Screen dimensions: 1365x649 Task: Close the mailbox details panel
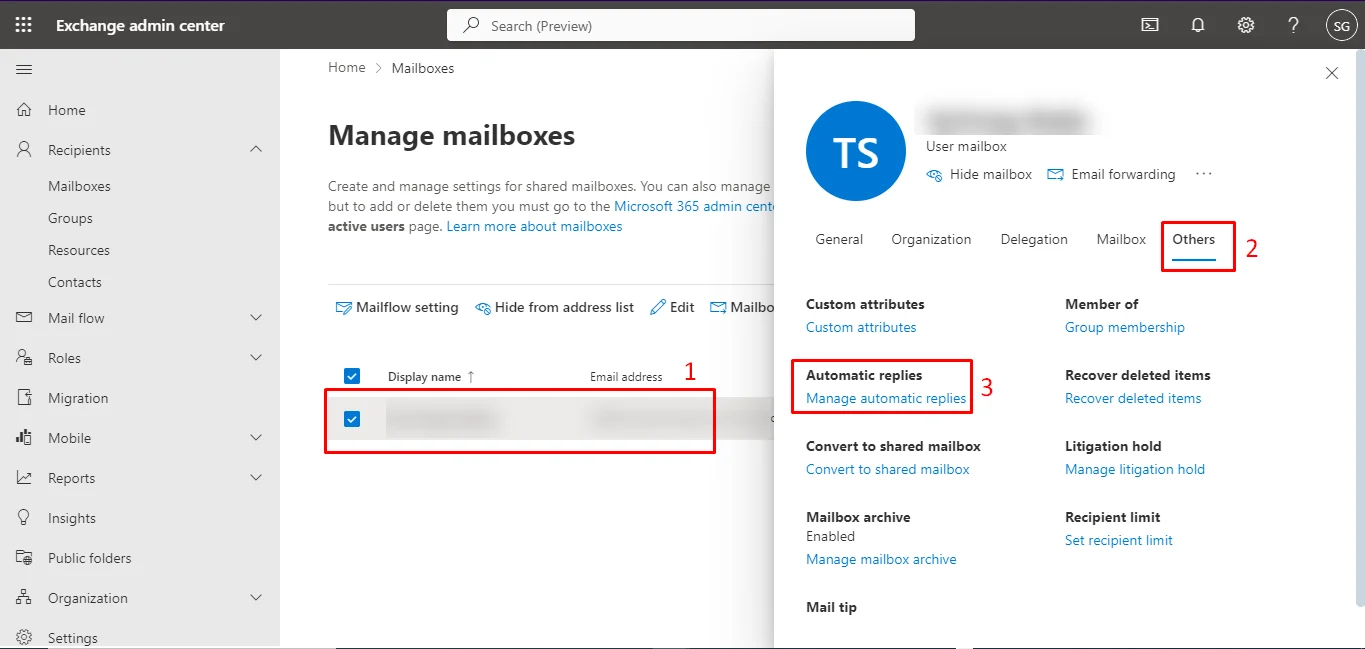[x=1332, y=73]
